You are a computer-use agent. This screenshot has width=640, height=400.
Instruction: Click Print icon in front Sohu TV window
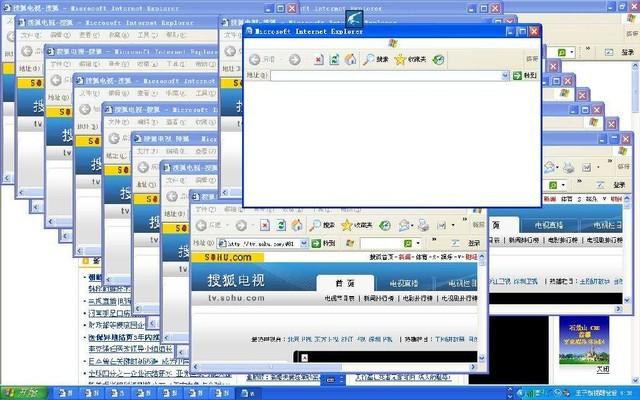423,225
